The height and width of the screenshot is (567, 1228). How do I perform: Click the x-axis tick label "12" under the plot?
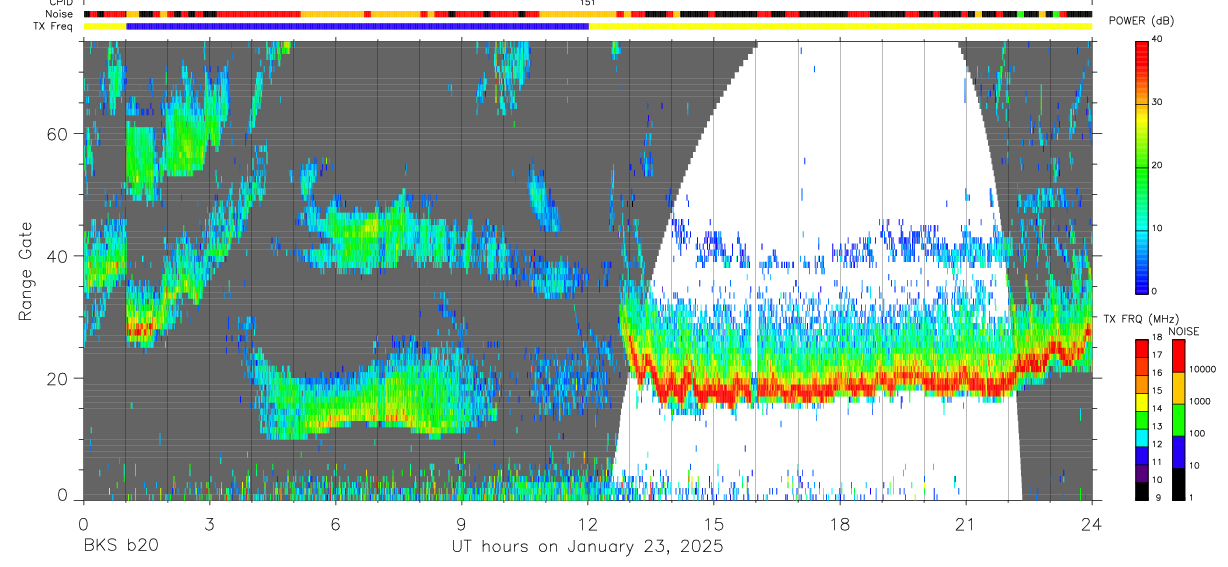588,522
